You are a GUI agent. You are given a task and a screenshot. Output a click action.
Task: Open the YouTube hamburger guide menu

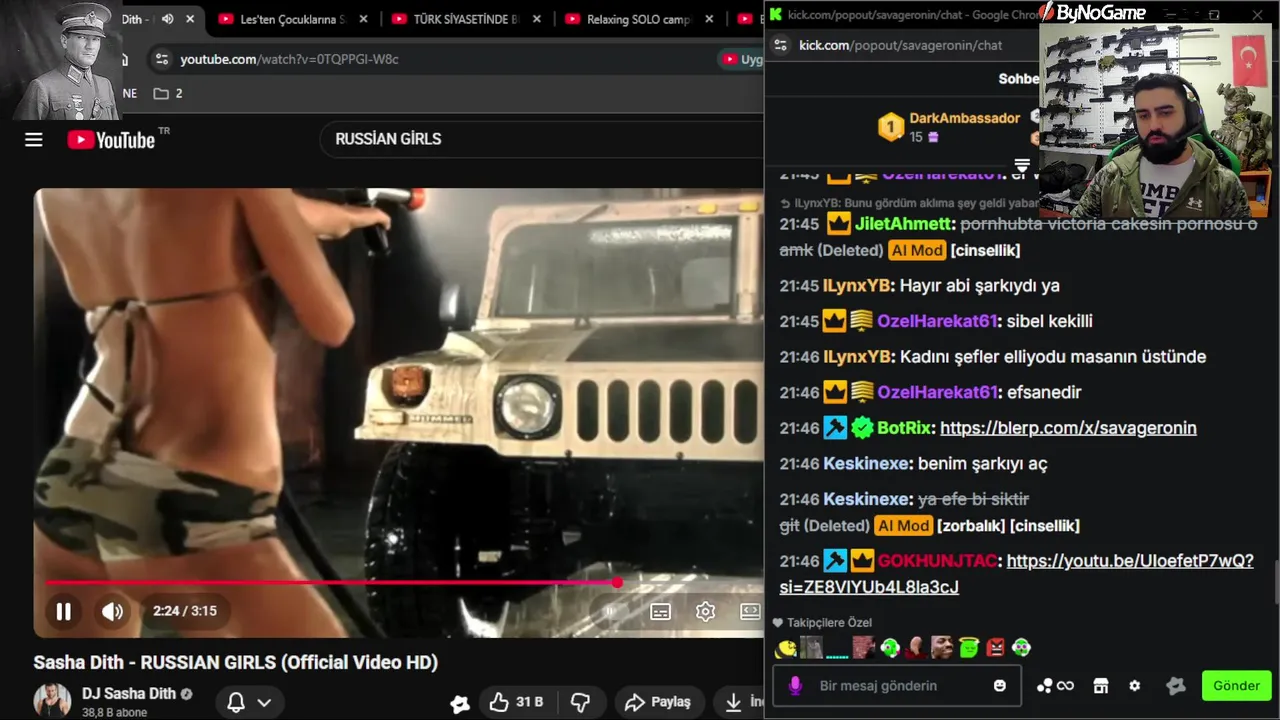34,140
